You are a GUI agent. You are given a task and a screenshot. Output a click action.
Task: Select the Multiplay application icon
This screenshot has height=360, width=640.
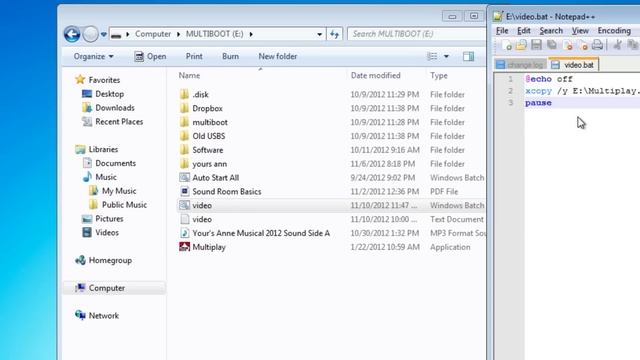[x=184, y=247]
